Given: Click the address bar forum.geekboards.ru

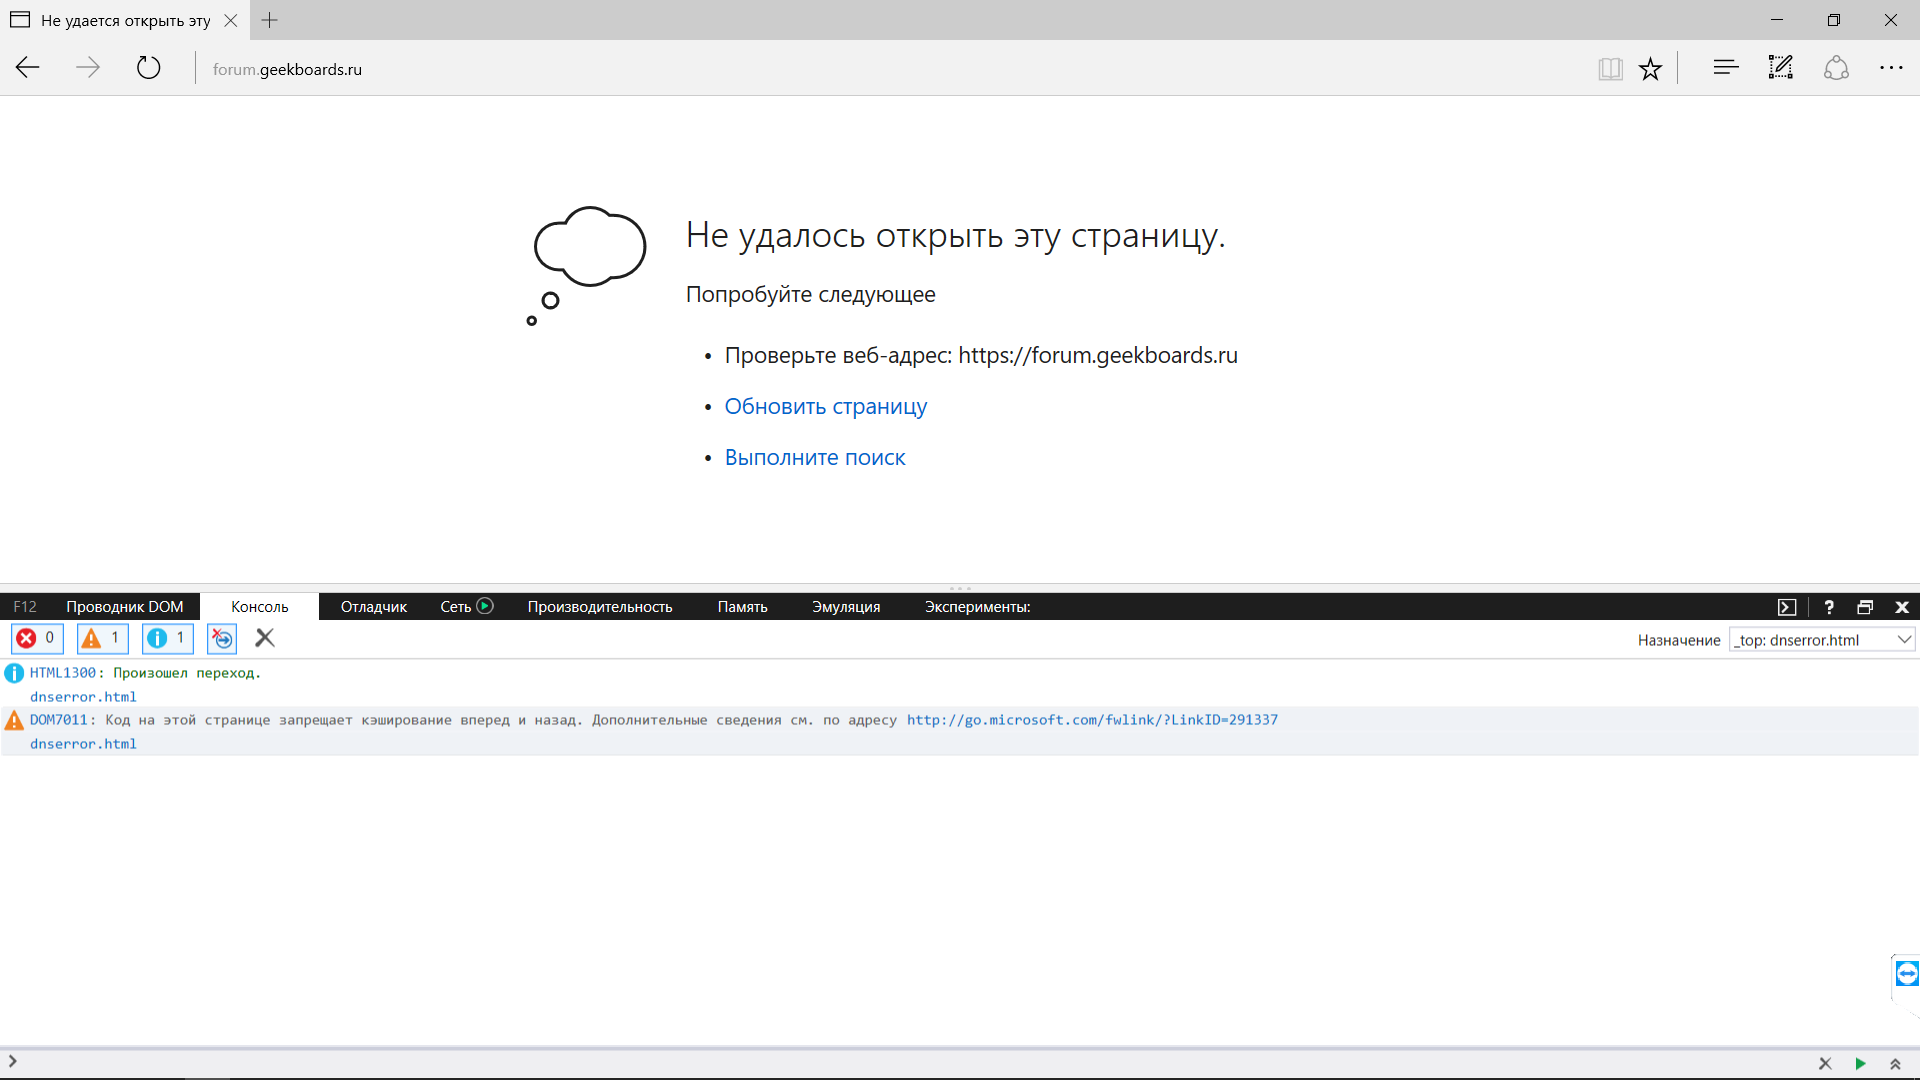Looking at the screenshot, I should [x=287, y=69].
